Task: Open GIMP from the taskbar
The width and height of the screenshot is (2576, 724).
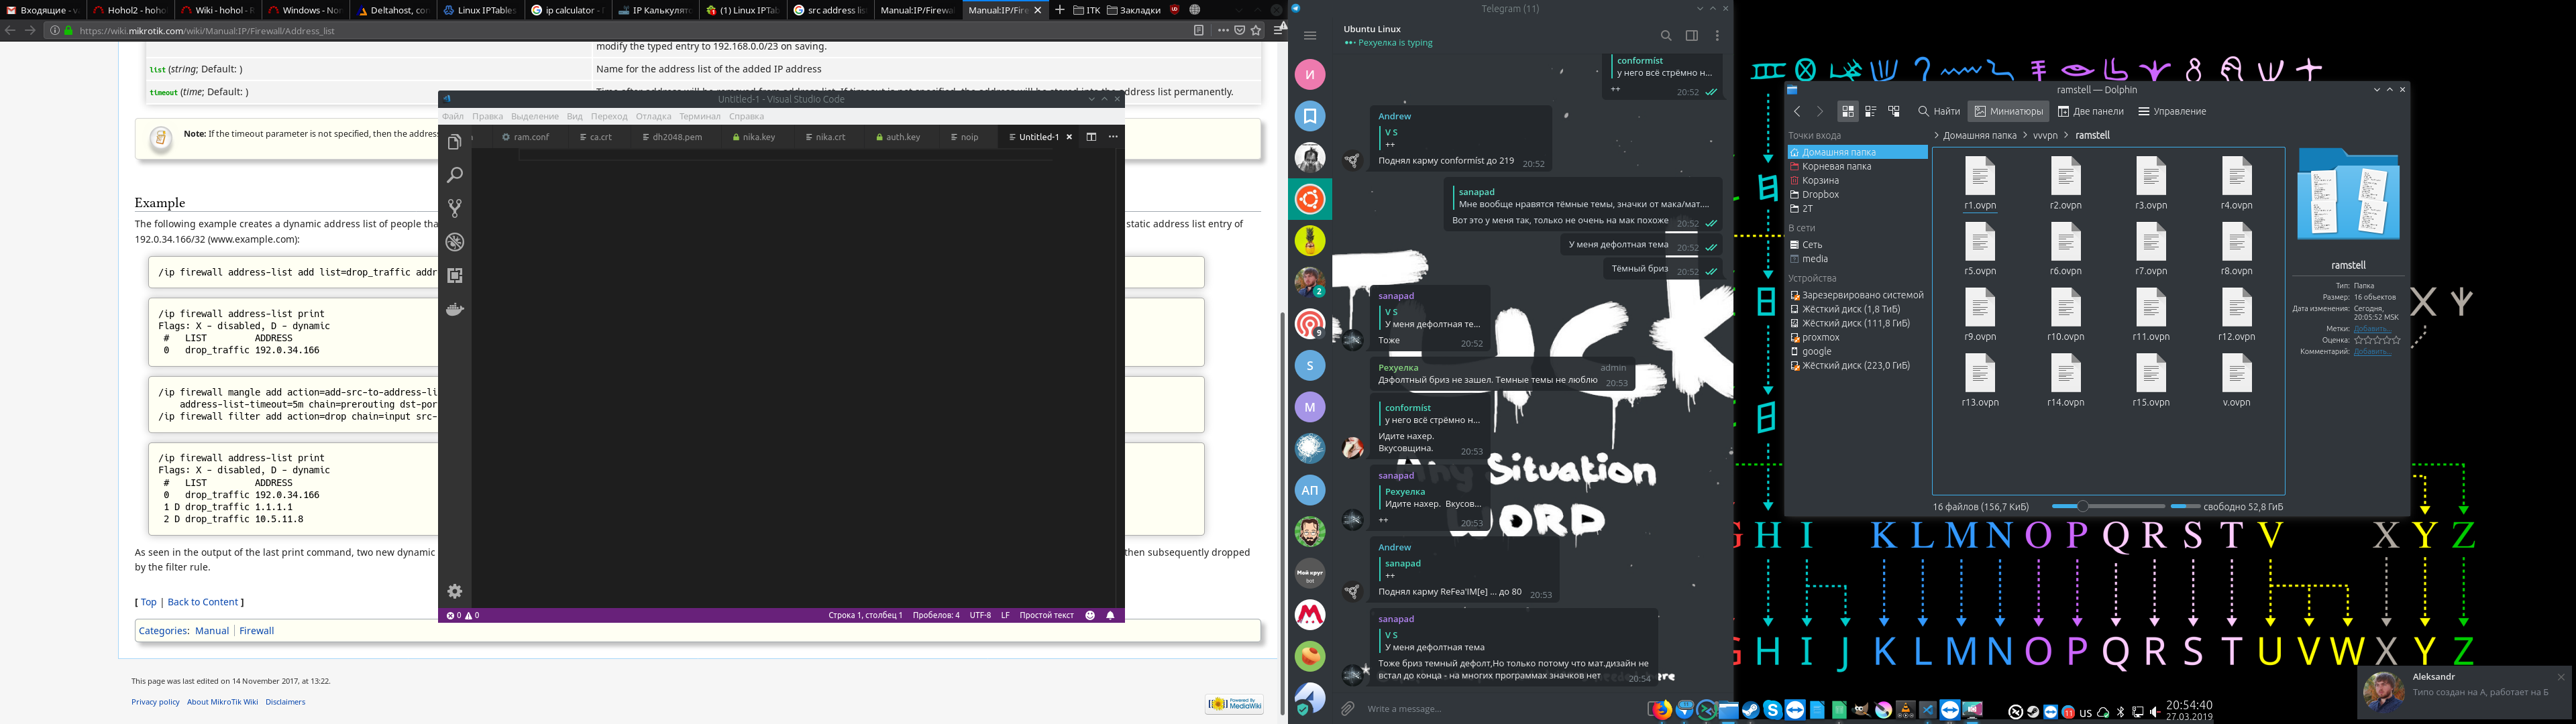Action: [1862, 710]
